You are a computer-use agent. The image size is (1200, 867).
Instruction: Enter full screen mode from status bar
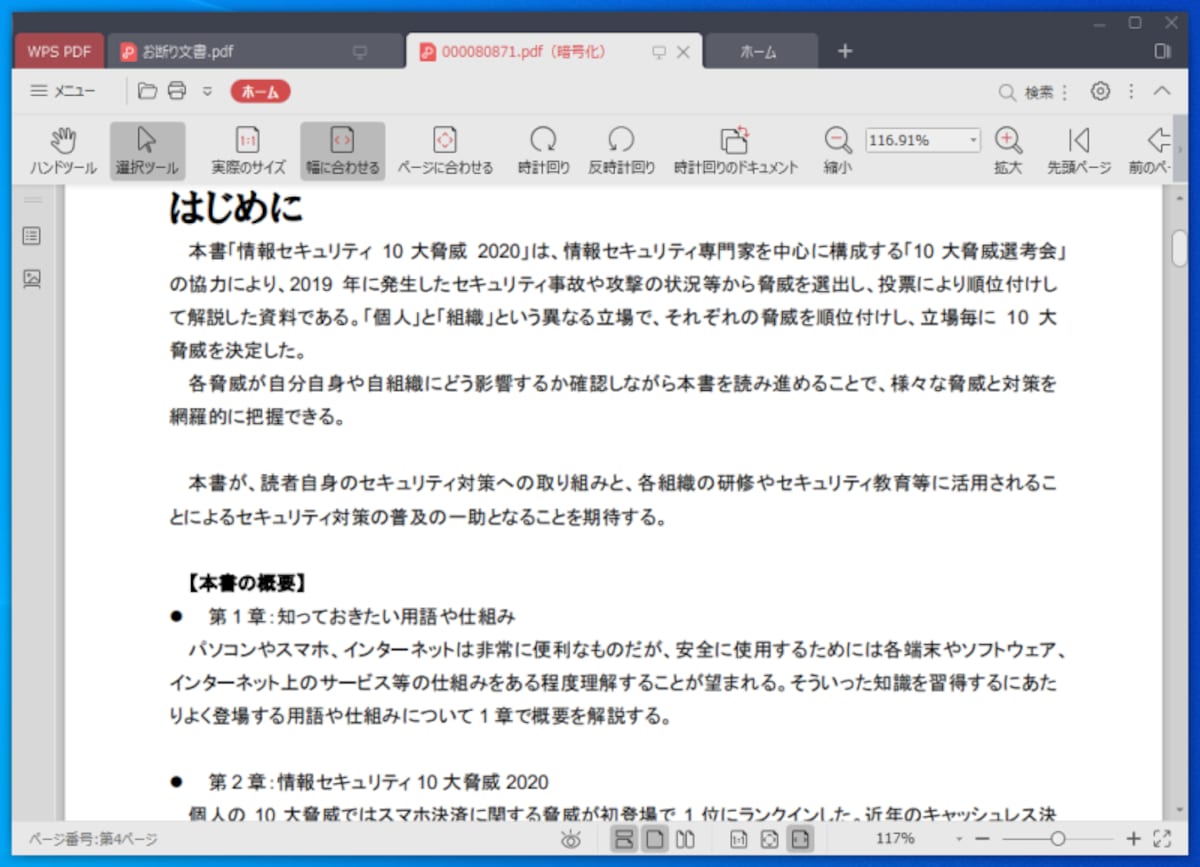[x=1162, y=839]
